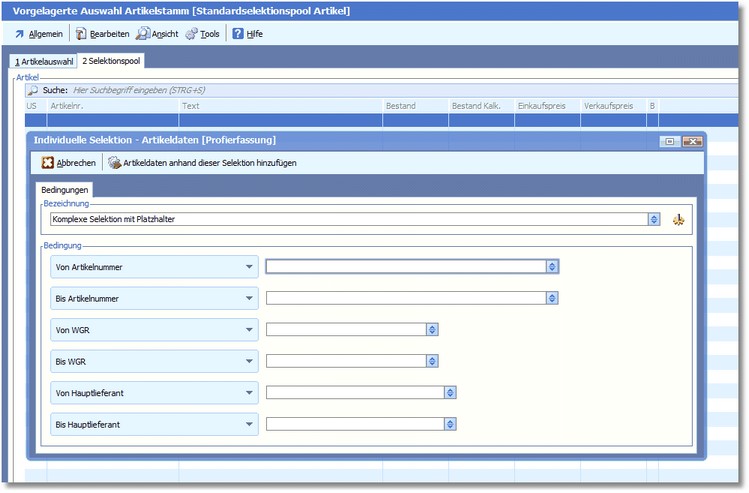
Task: Click the Allgemein arrow icon in toolbar
Action: point(19,33)
